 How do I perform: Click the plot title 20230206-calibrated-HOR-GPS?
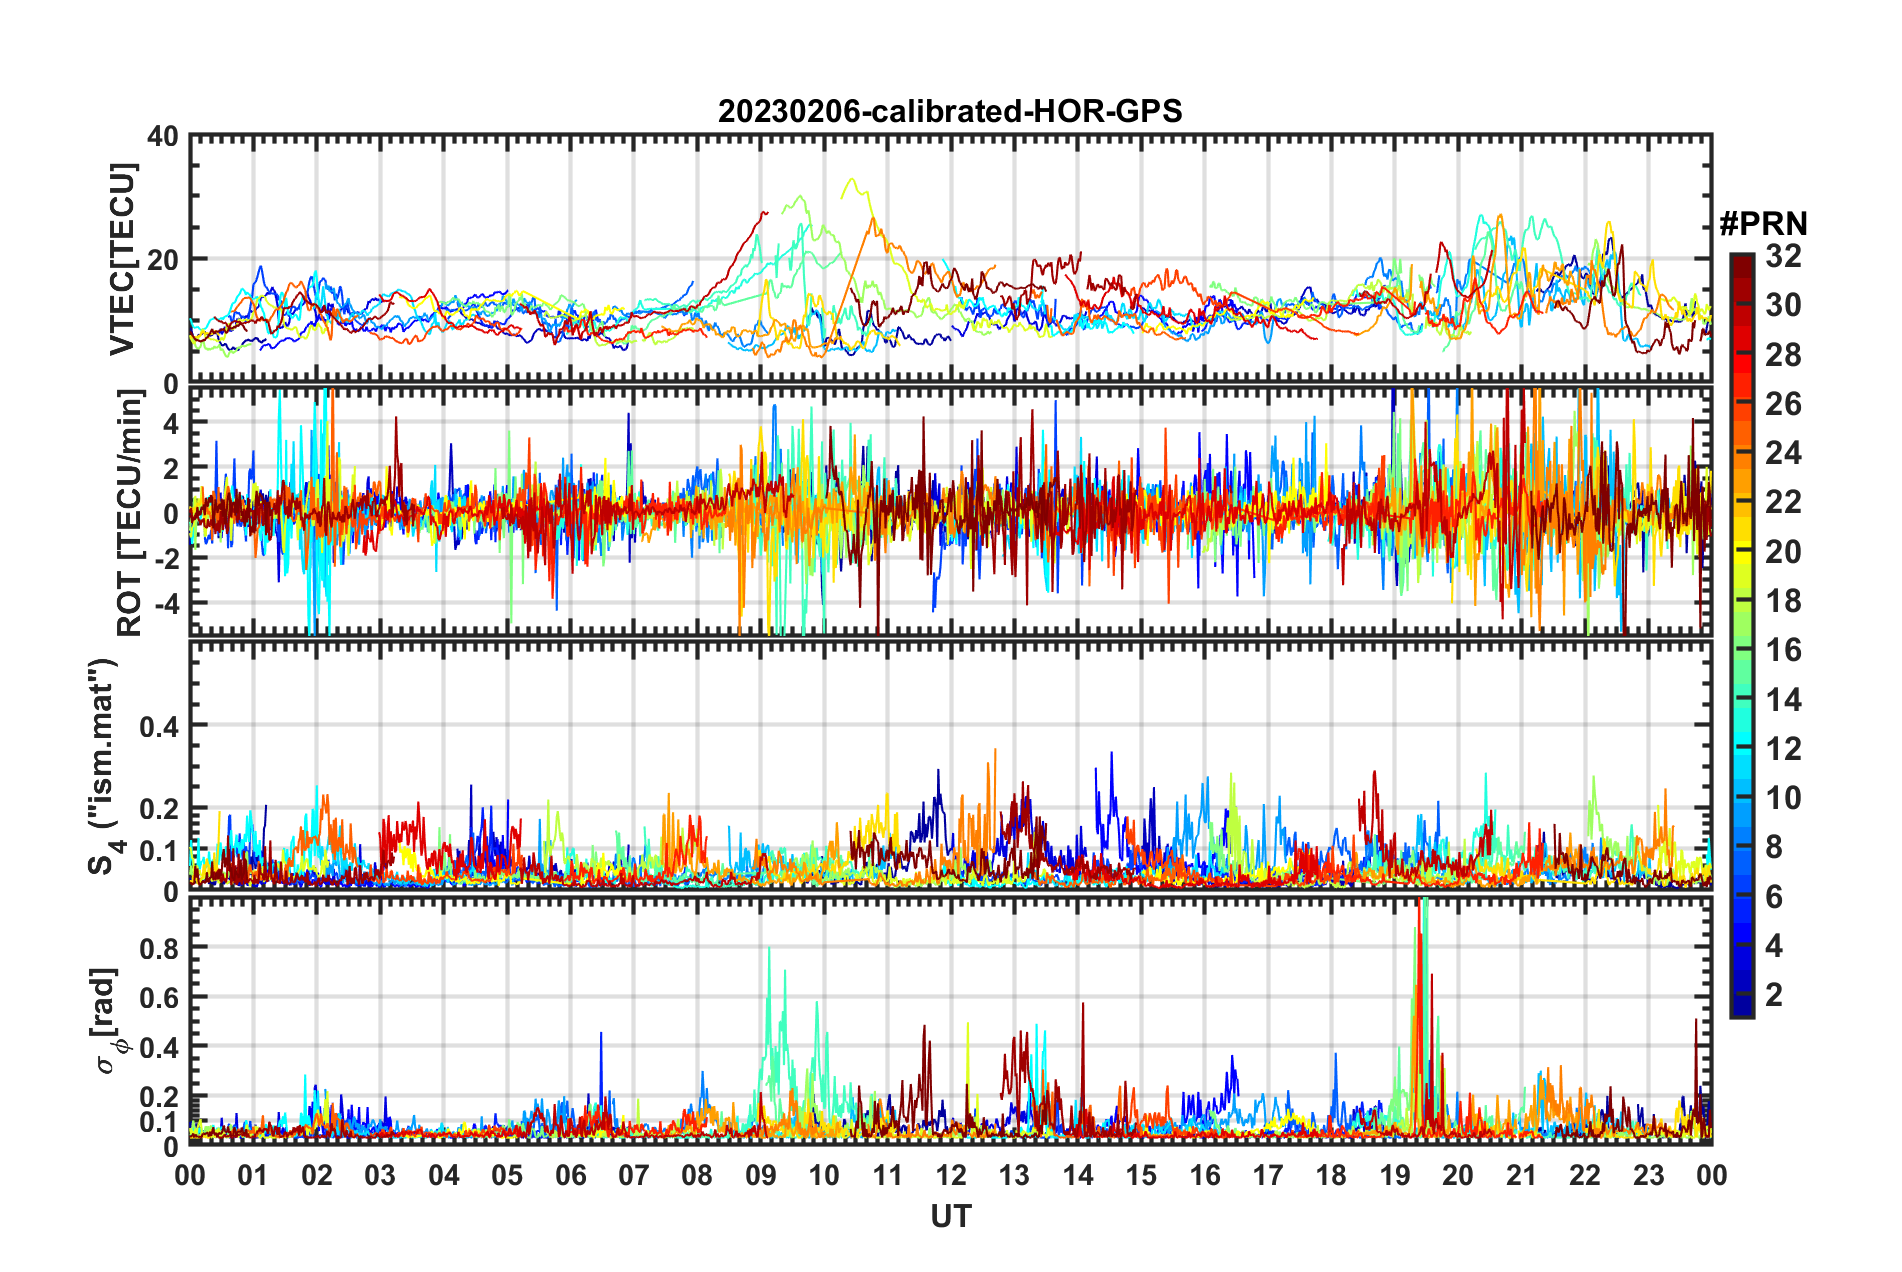tap(950, 111)
